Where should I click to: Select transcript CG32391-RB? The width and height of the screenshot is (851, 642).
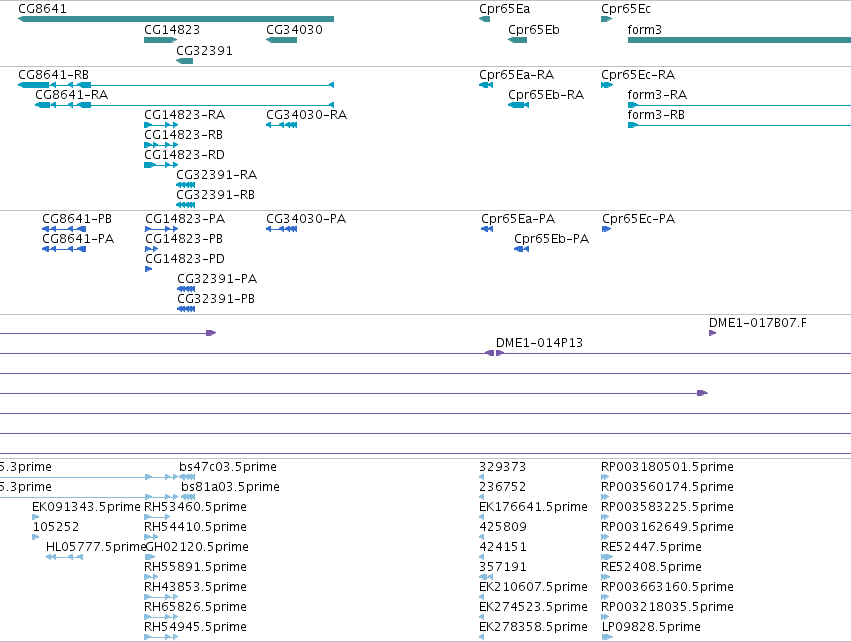click(x=186, y=205)
